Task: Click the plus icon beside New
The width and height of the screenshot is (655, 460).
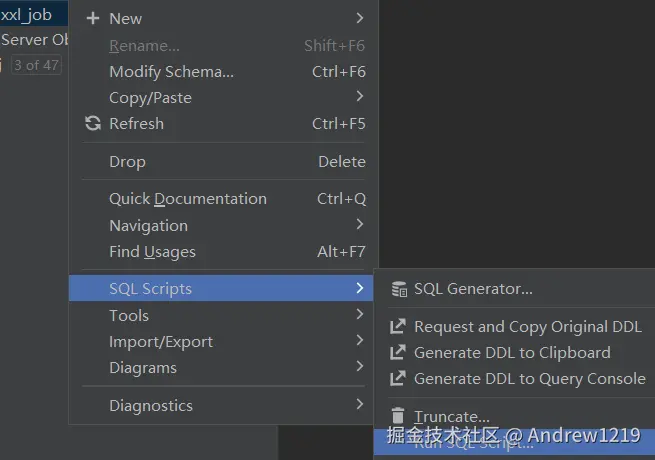Action: tap(93, 18)
